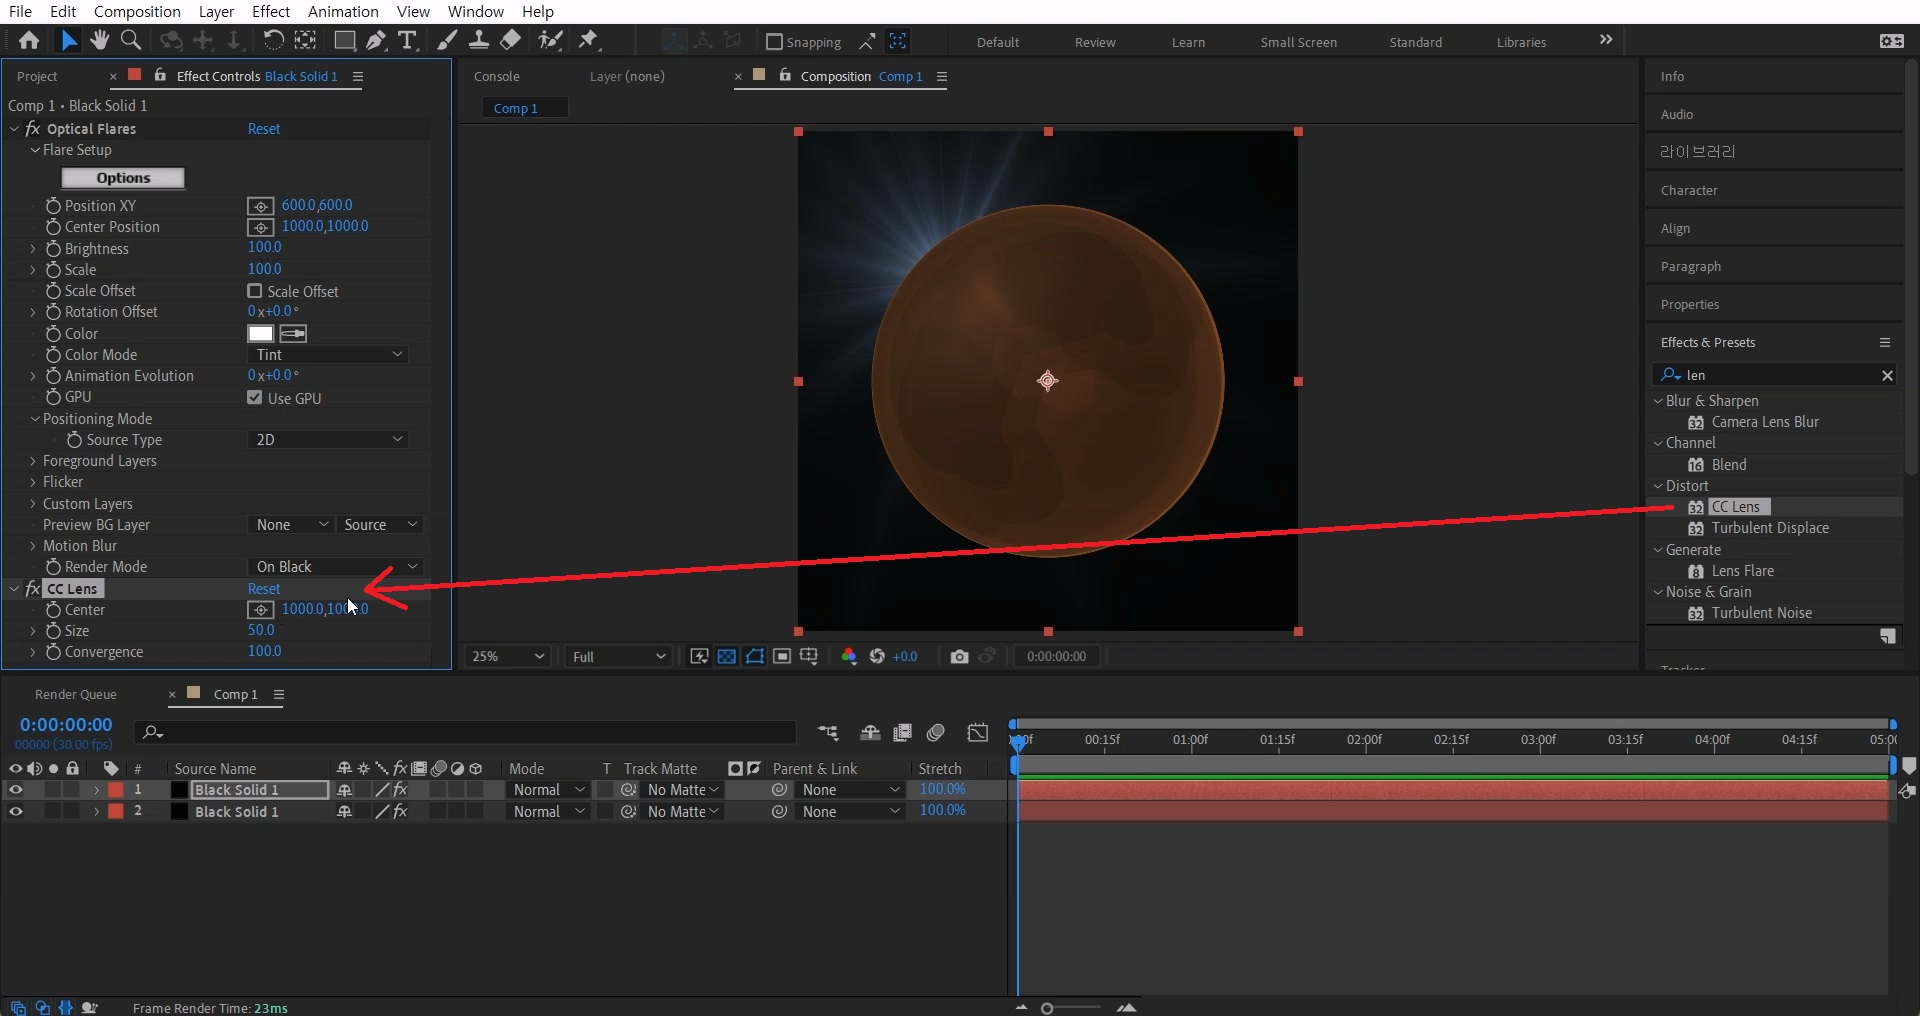The width and height of the screenshot is (1920, 1016).
Task: Click the effects search field
Action: pyautogui.click(x=1777, y=375)
